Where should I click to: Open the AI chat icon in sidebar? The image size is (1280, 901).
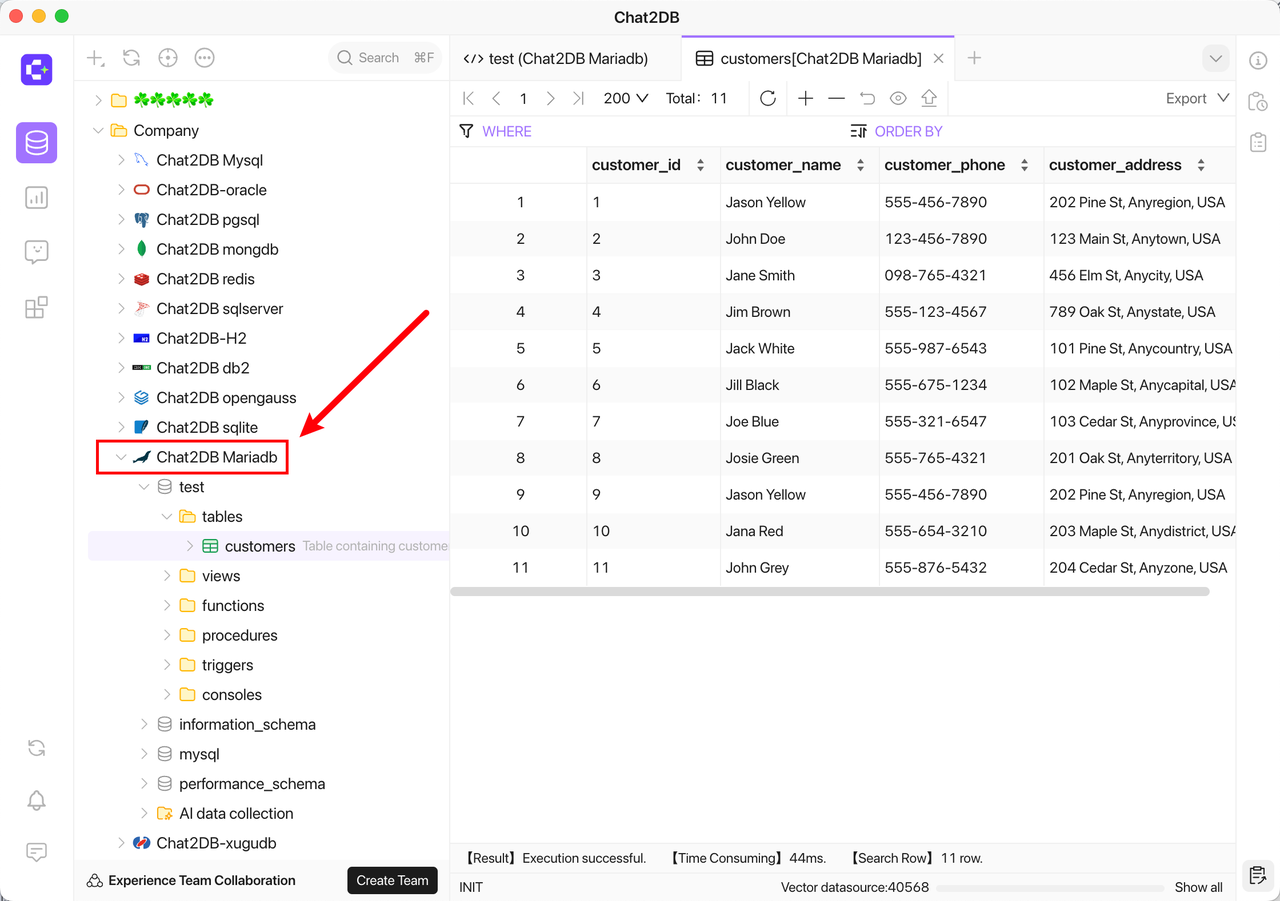pyautogui.click(x=36, y=252)
